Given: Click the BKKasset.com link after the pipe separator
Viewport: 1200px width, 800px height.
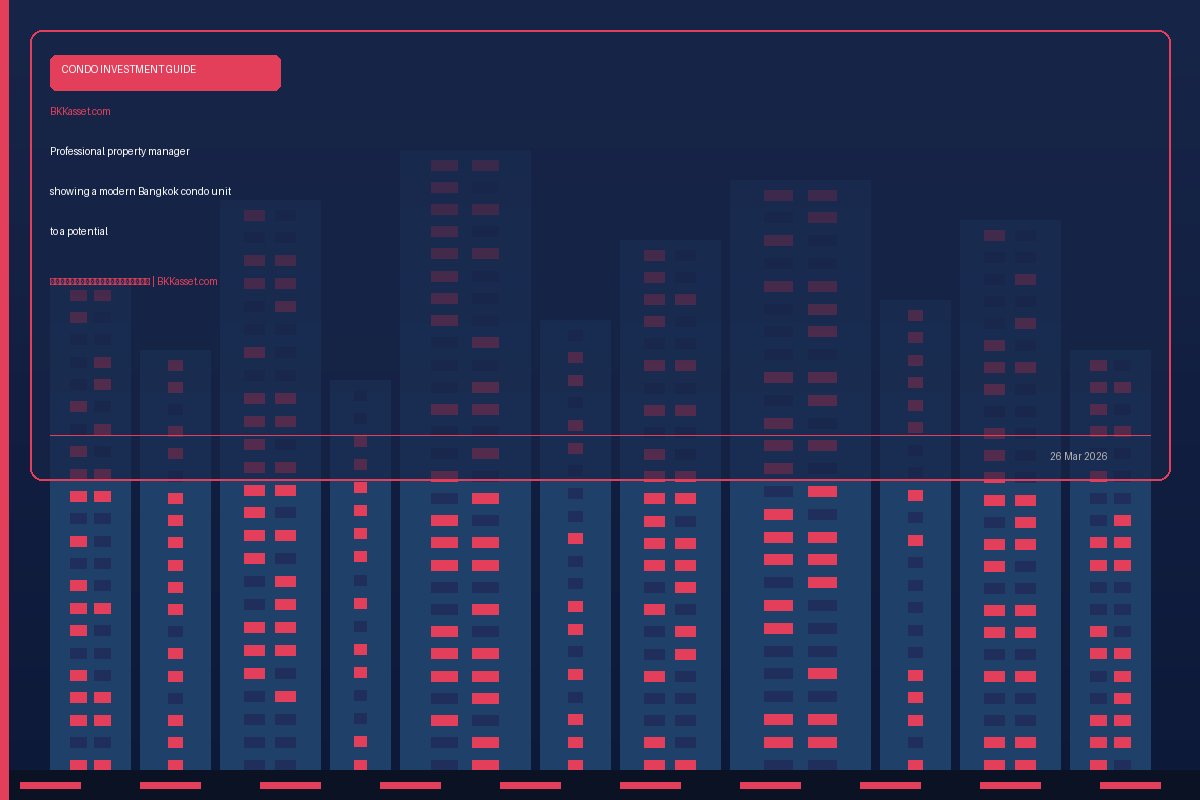Looking at the screenshot, I should tap(187, 282).
